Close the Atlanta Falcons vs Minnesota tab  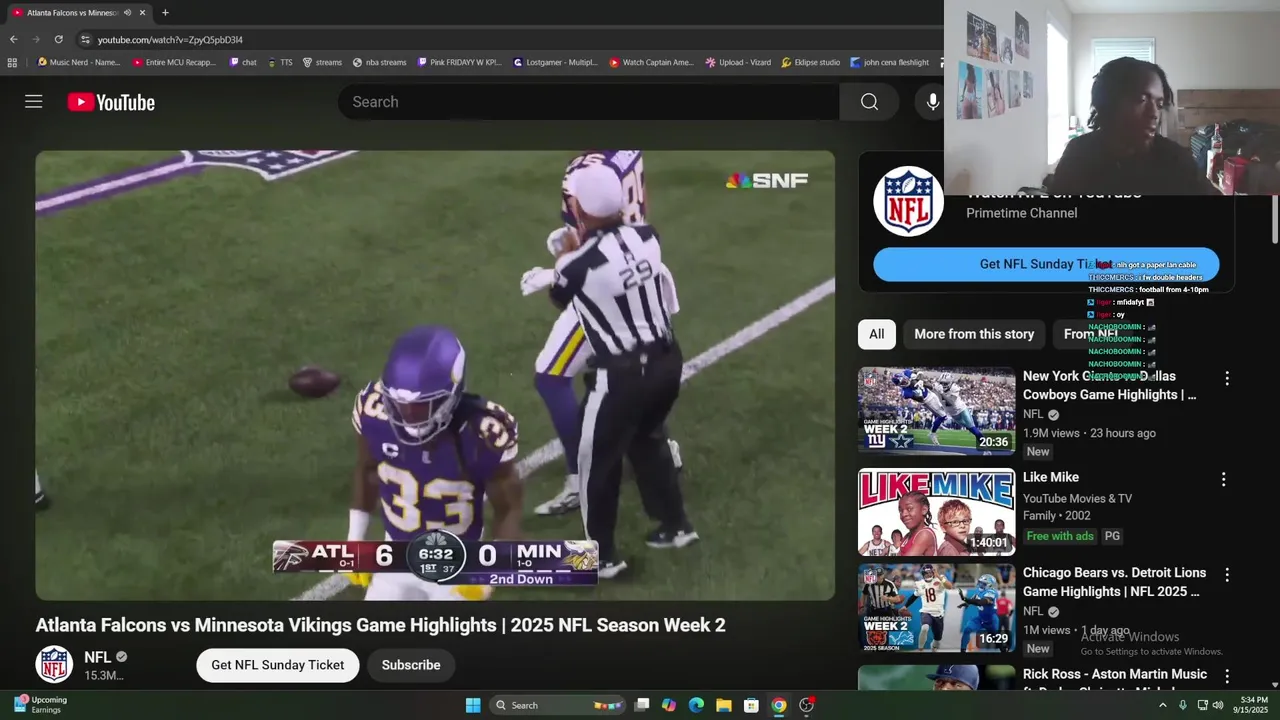(x=142, y=13)
